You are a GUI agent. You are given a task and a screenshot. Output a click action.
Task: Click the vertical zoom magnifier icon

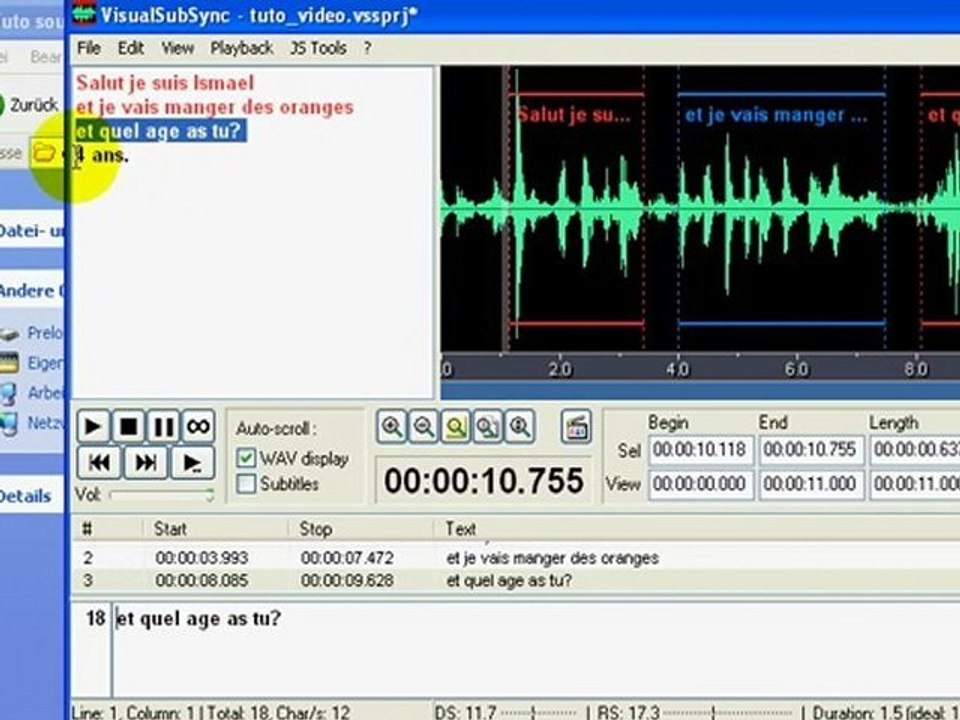pyautogui.click(x=520, y=427)
